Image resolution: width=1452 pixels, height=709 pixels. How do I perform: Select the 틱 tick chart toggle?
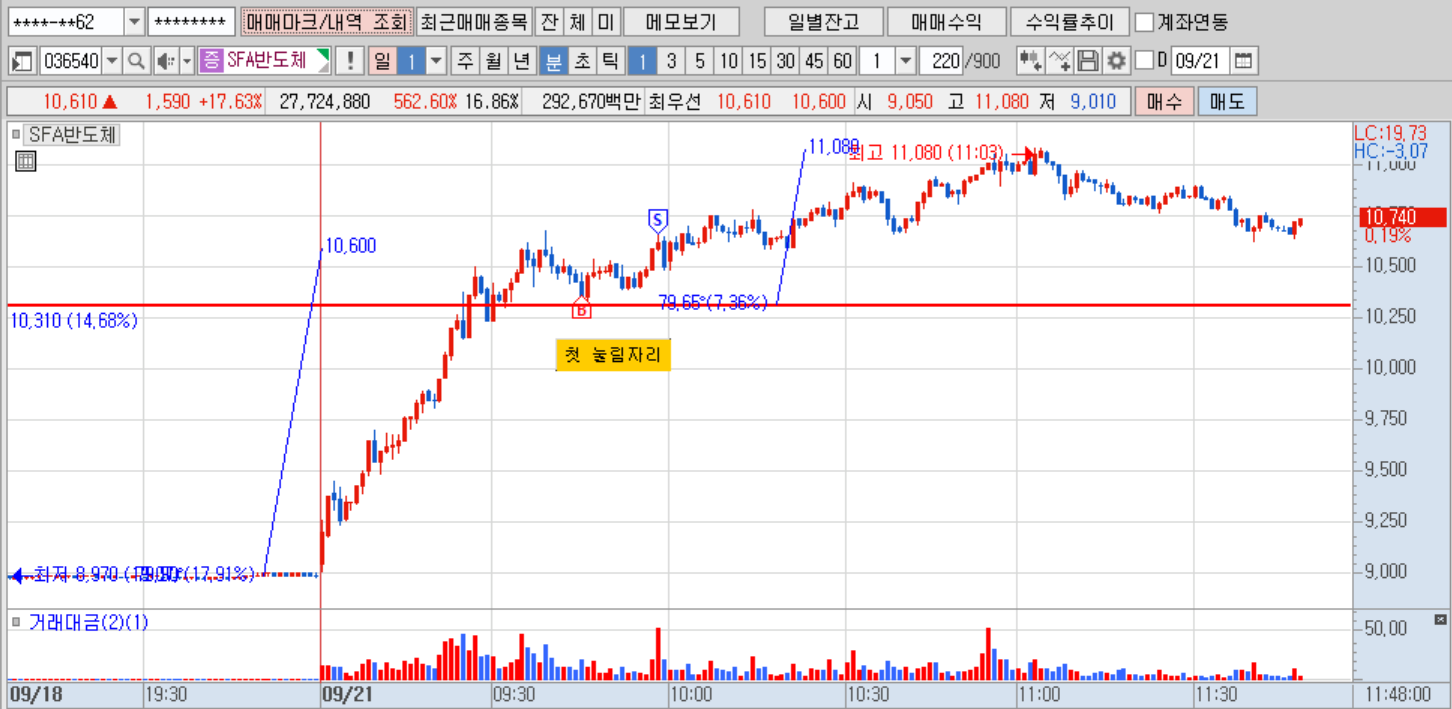coord(610,61)
